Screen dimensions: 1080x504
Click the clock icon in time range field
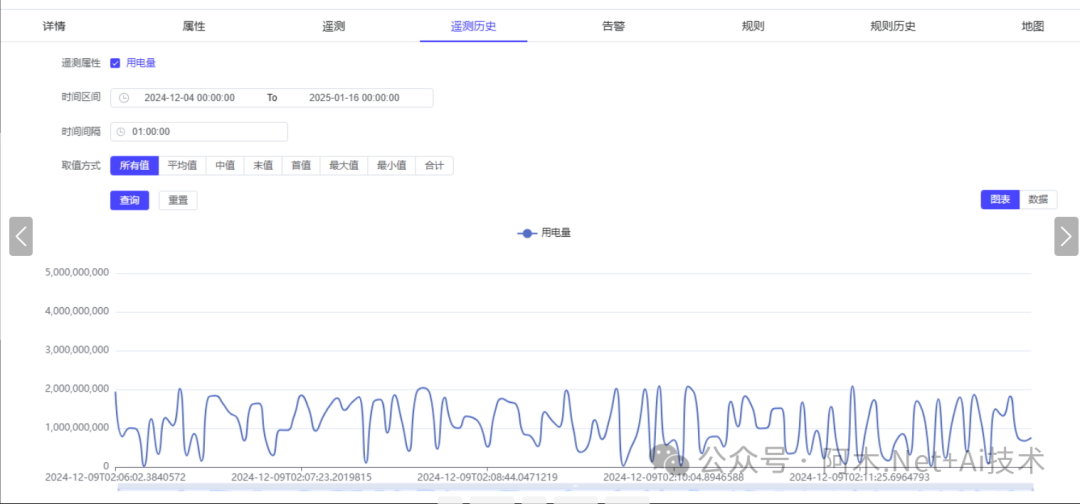124,98
